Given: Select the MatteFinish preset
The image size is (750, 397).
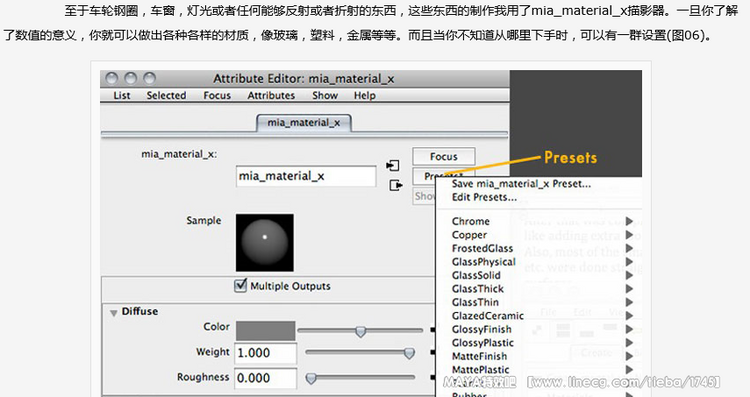Looking at the screenshot, I should [x=479, y=356].
